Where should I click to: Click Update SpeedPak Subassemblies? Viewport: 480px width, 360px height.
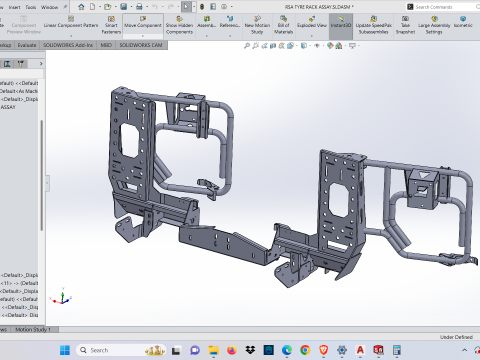pos(374,25)
